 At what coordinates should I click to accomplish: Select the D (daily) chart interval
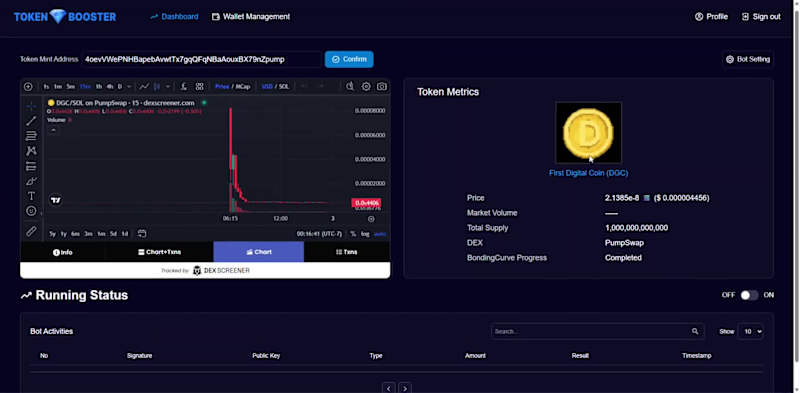pos(120,87)
